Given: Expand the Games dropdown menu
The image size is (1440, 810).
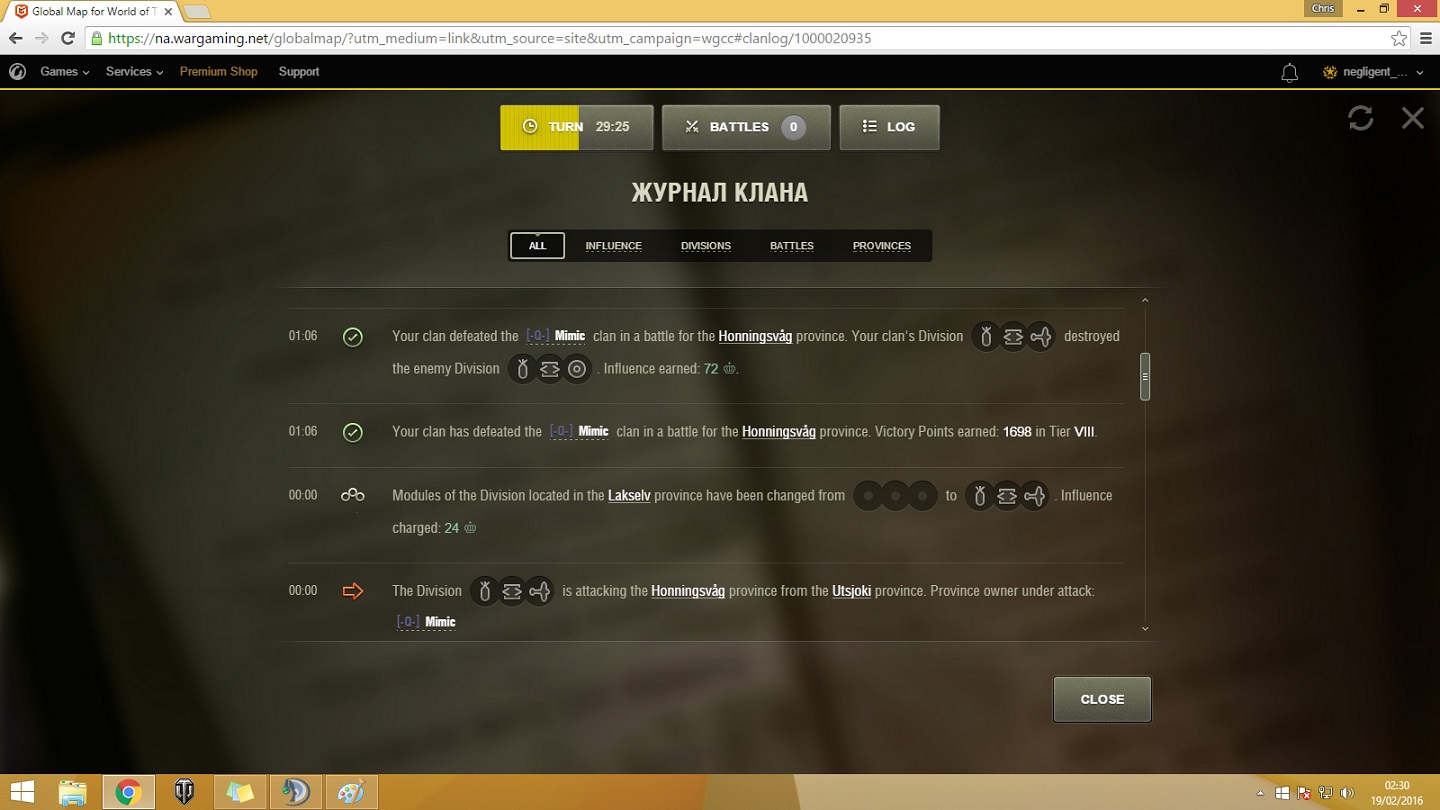Looking at the screenshot, I should (x=64, y=72).
